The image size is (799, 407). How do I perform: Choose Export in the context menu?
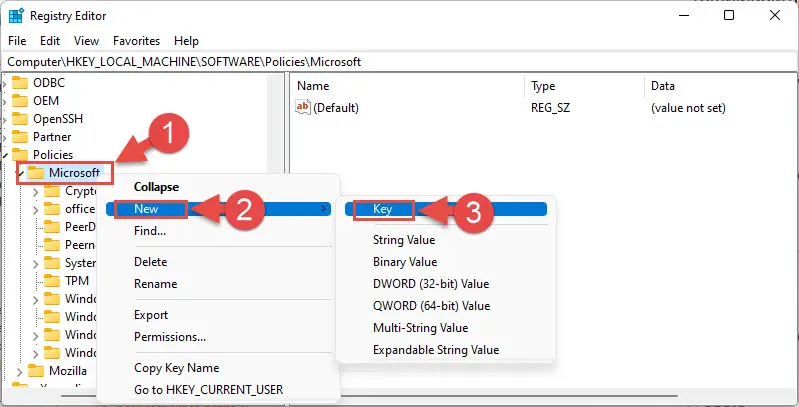pos(218,315)
